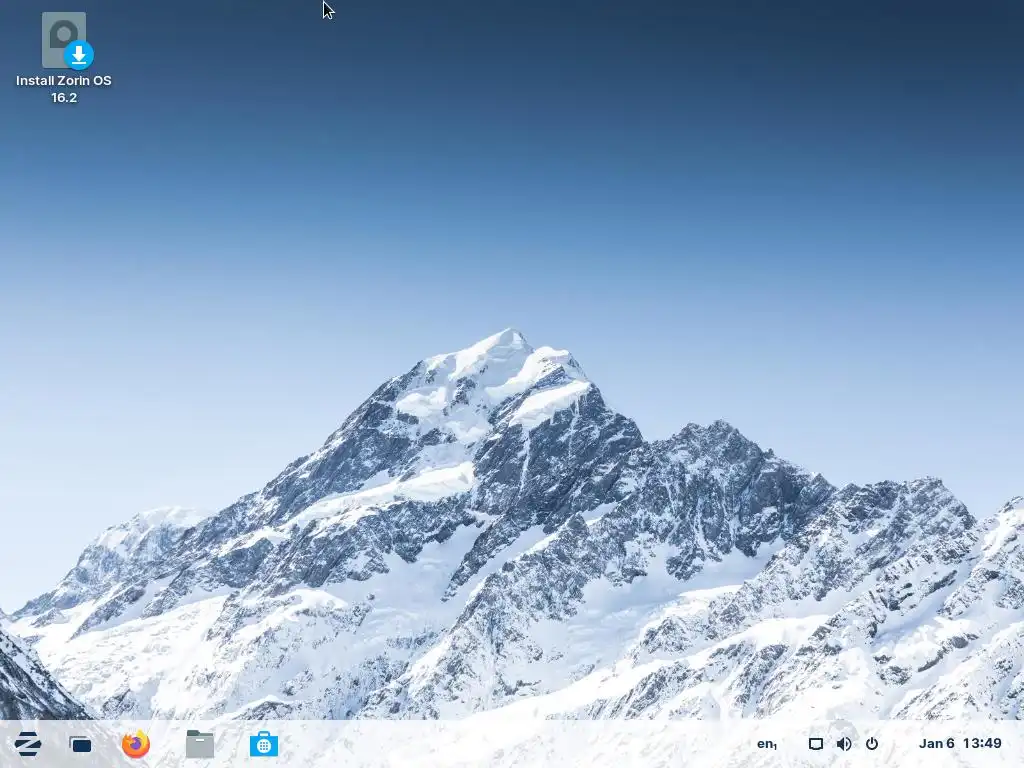Viewport: 1024px width, 768px height.
Task: Open the Jan 6 13:49 clock calendar
Action: tap(960, 743)
